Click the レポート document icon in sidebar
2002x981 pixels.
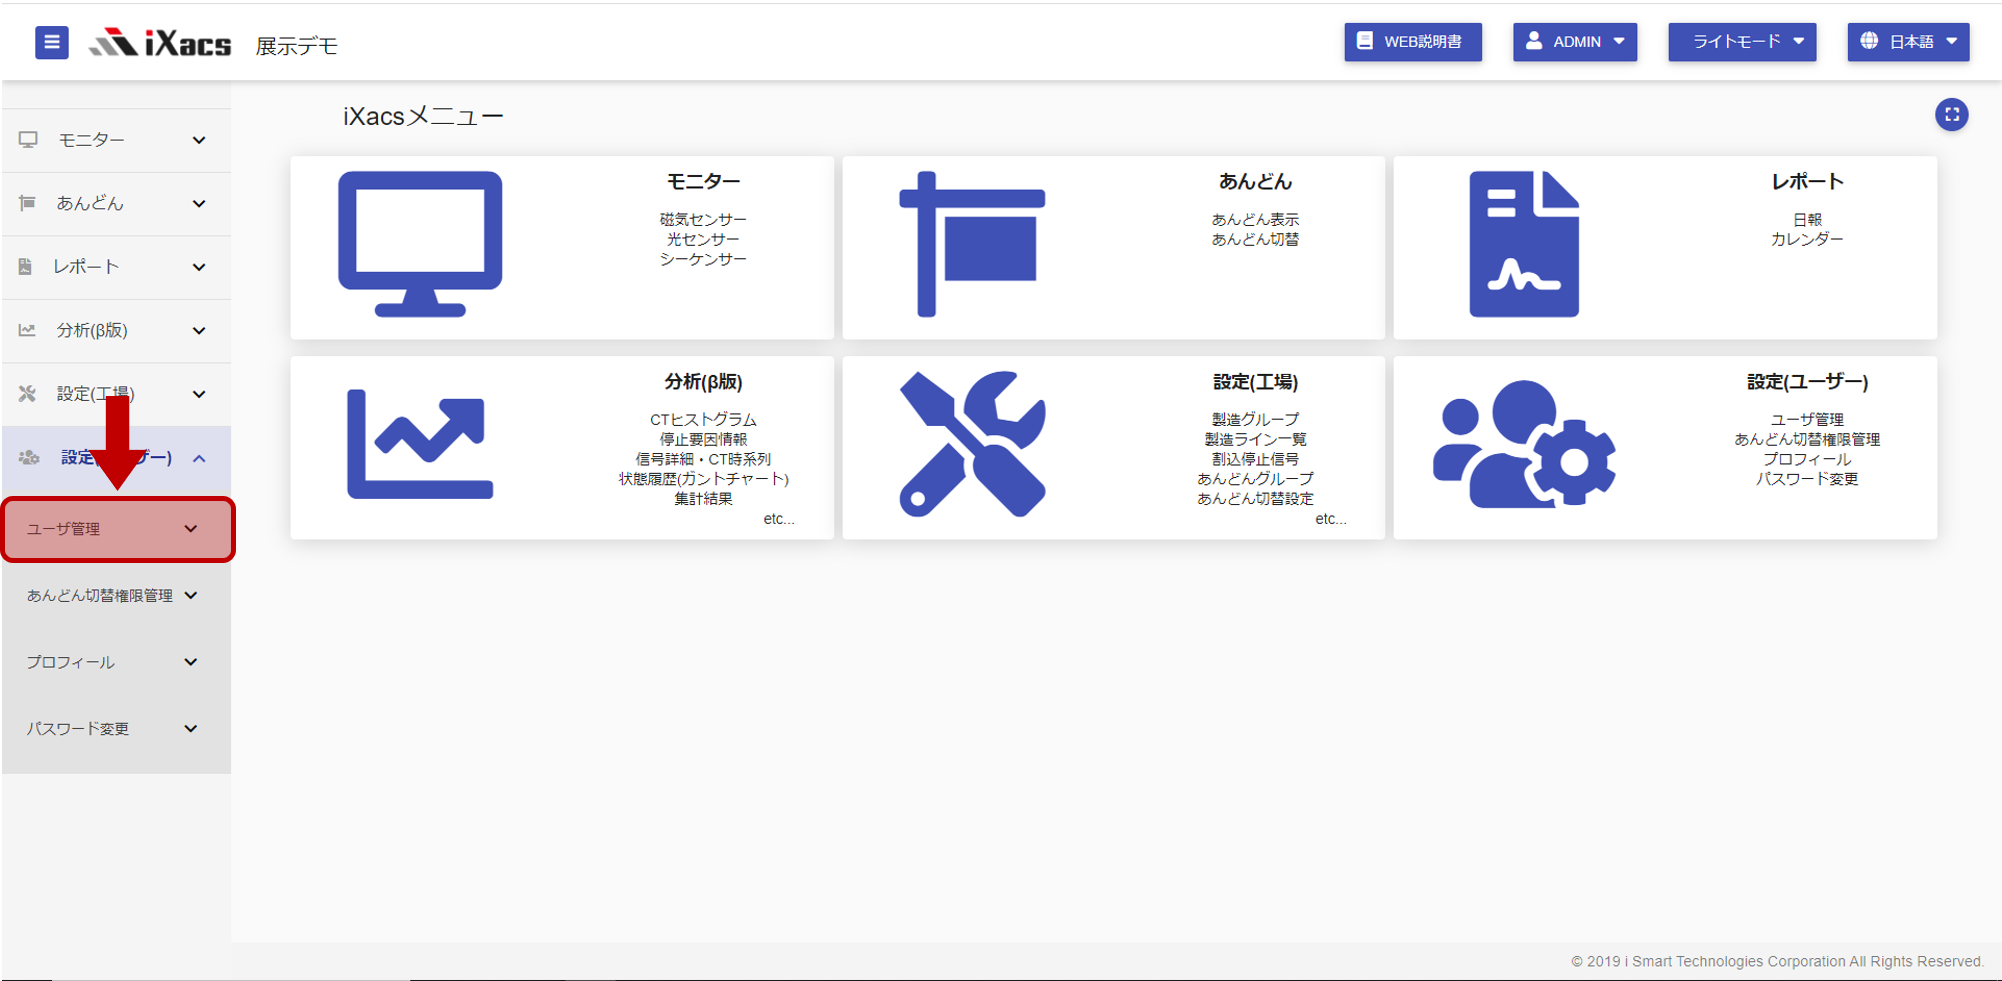click(x=25, y=267)
